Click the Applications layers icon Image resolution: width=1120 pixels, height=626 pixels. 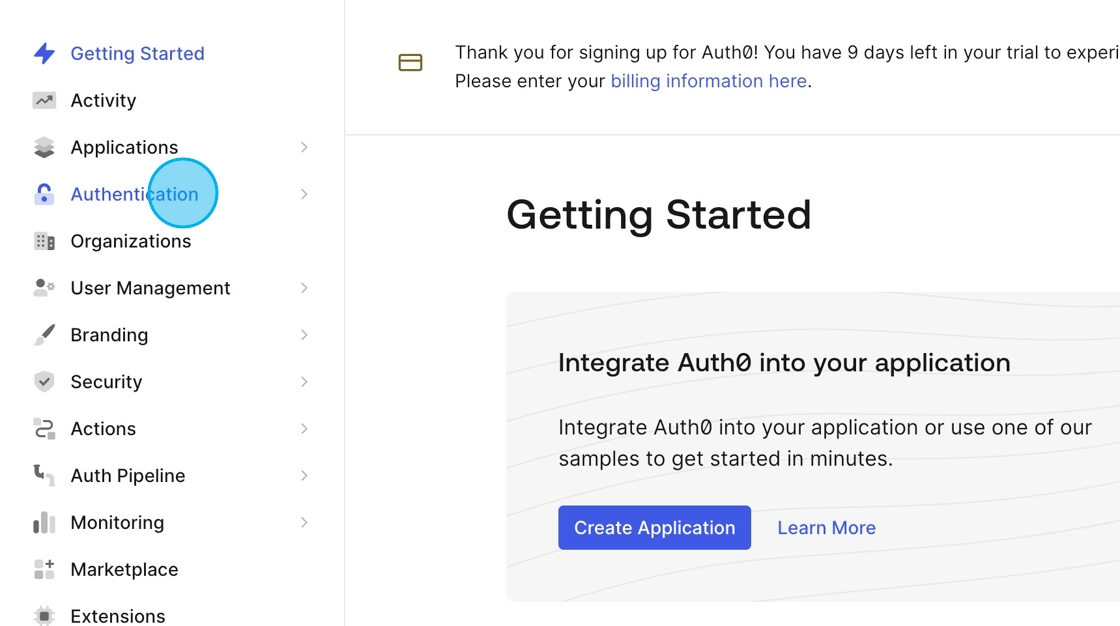[x=44, y=147]
